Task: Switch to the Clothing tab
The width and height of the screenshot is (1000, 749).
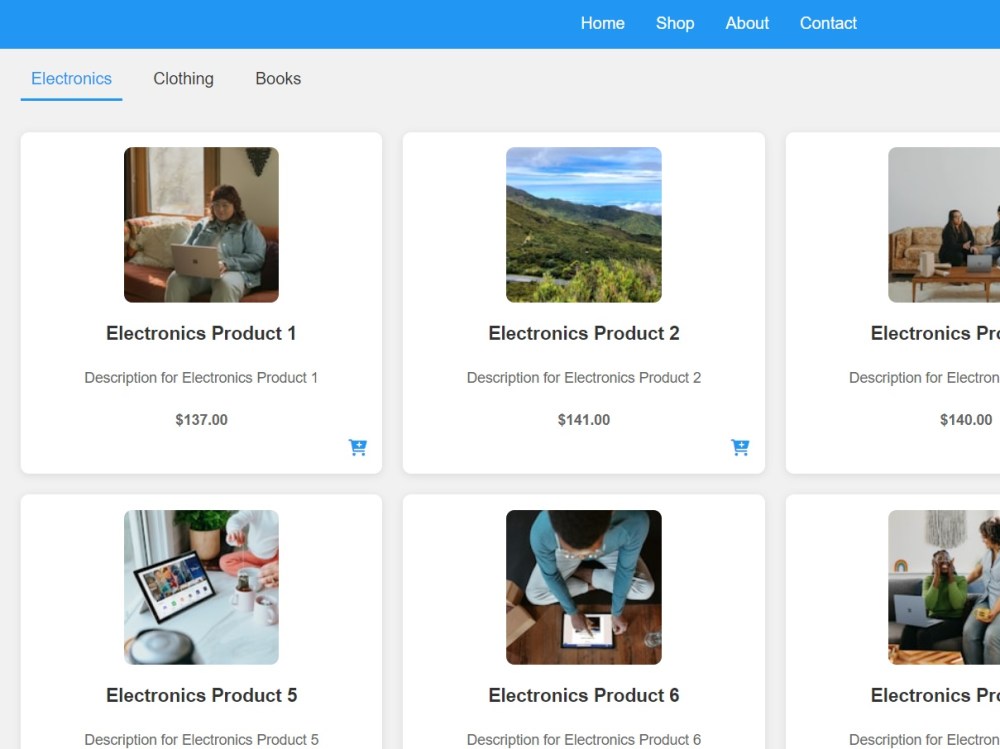Action: [183, 79]
